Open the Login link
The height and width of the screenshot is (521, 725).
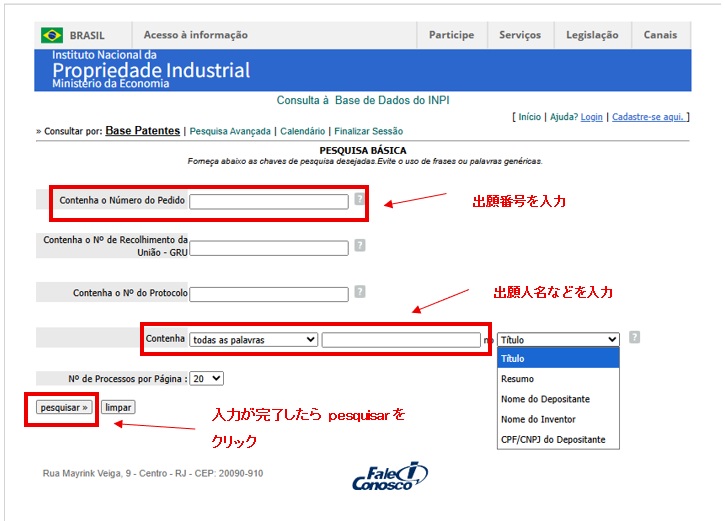pyautogui.click(x=591, y=117)
